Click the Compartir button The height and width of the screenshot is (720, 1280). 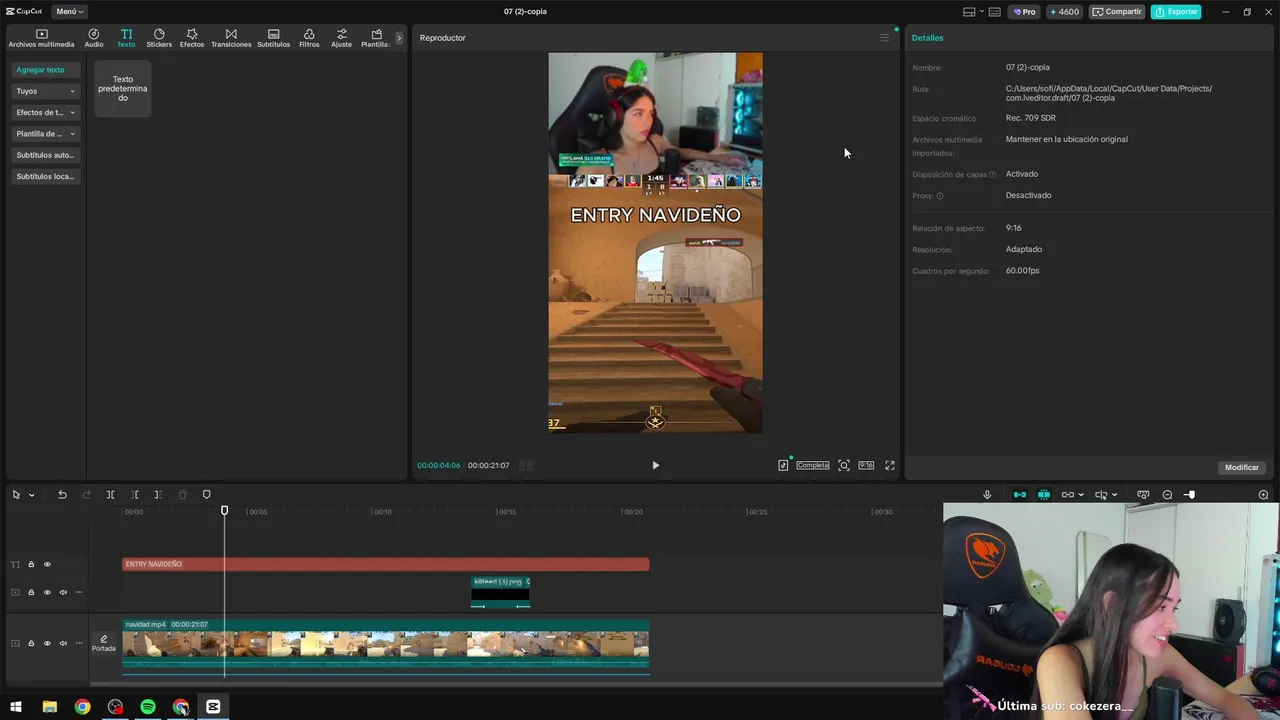[x=1117, y=12]
